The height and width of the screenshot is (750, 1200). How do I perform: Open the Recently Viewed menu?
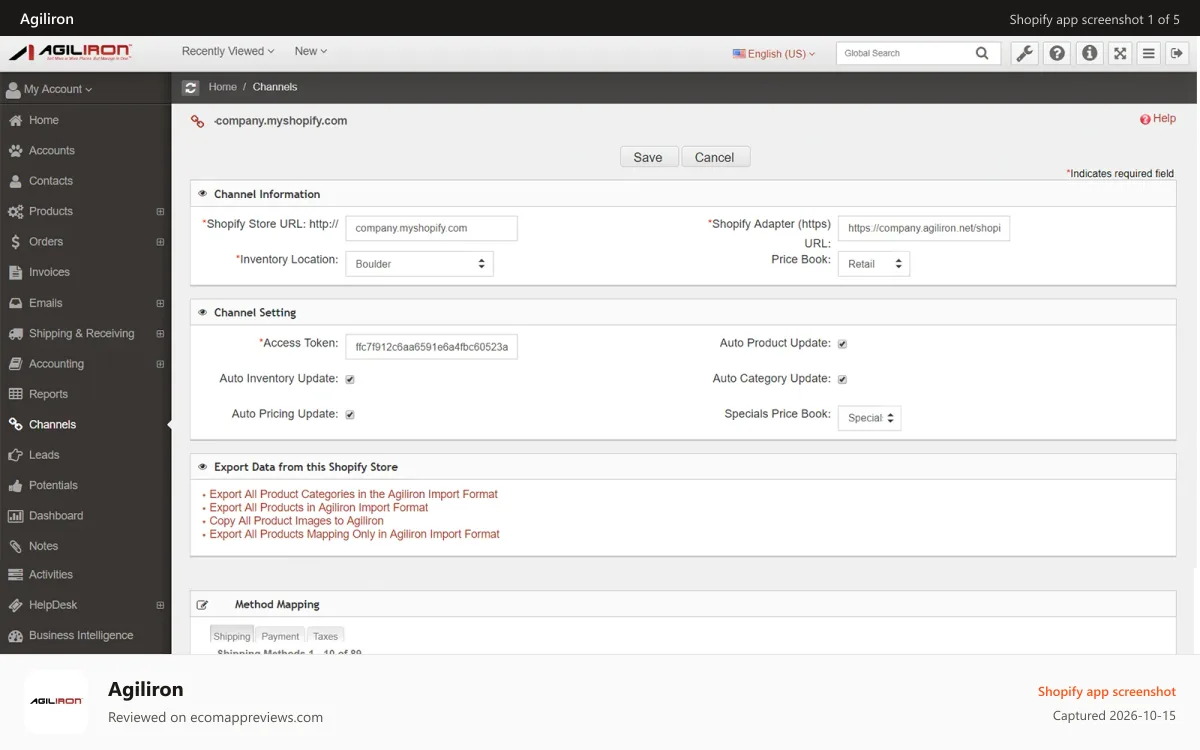point(229,51)
